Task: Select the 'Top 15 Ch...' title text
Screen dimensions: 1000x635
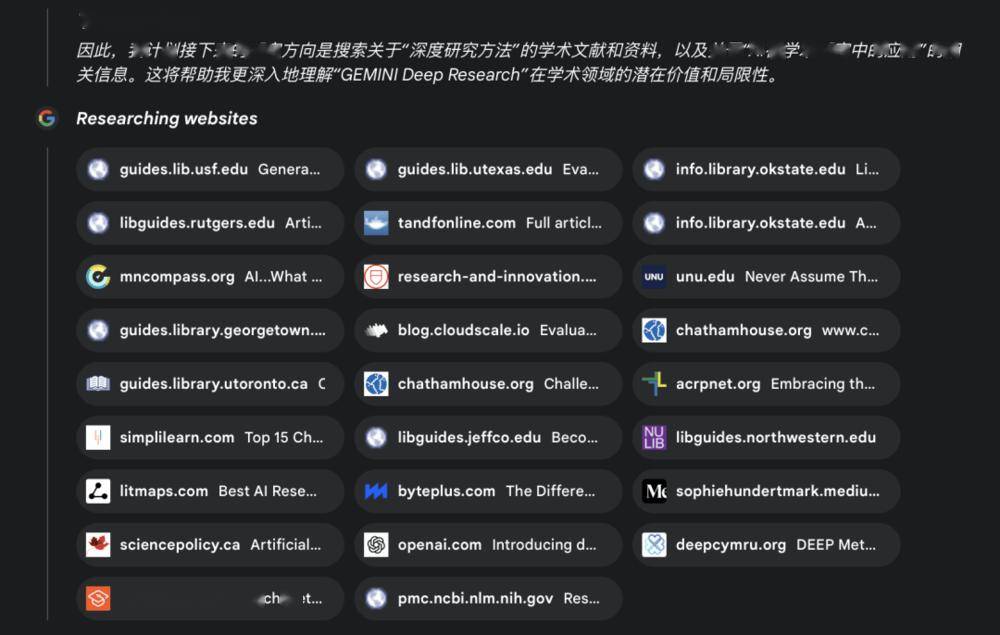Action: (x=284, y=438)
